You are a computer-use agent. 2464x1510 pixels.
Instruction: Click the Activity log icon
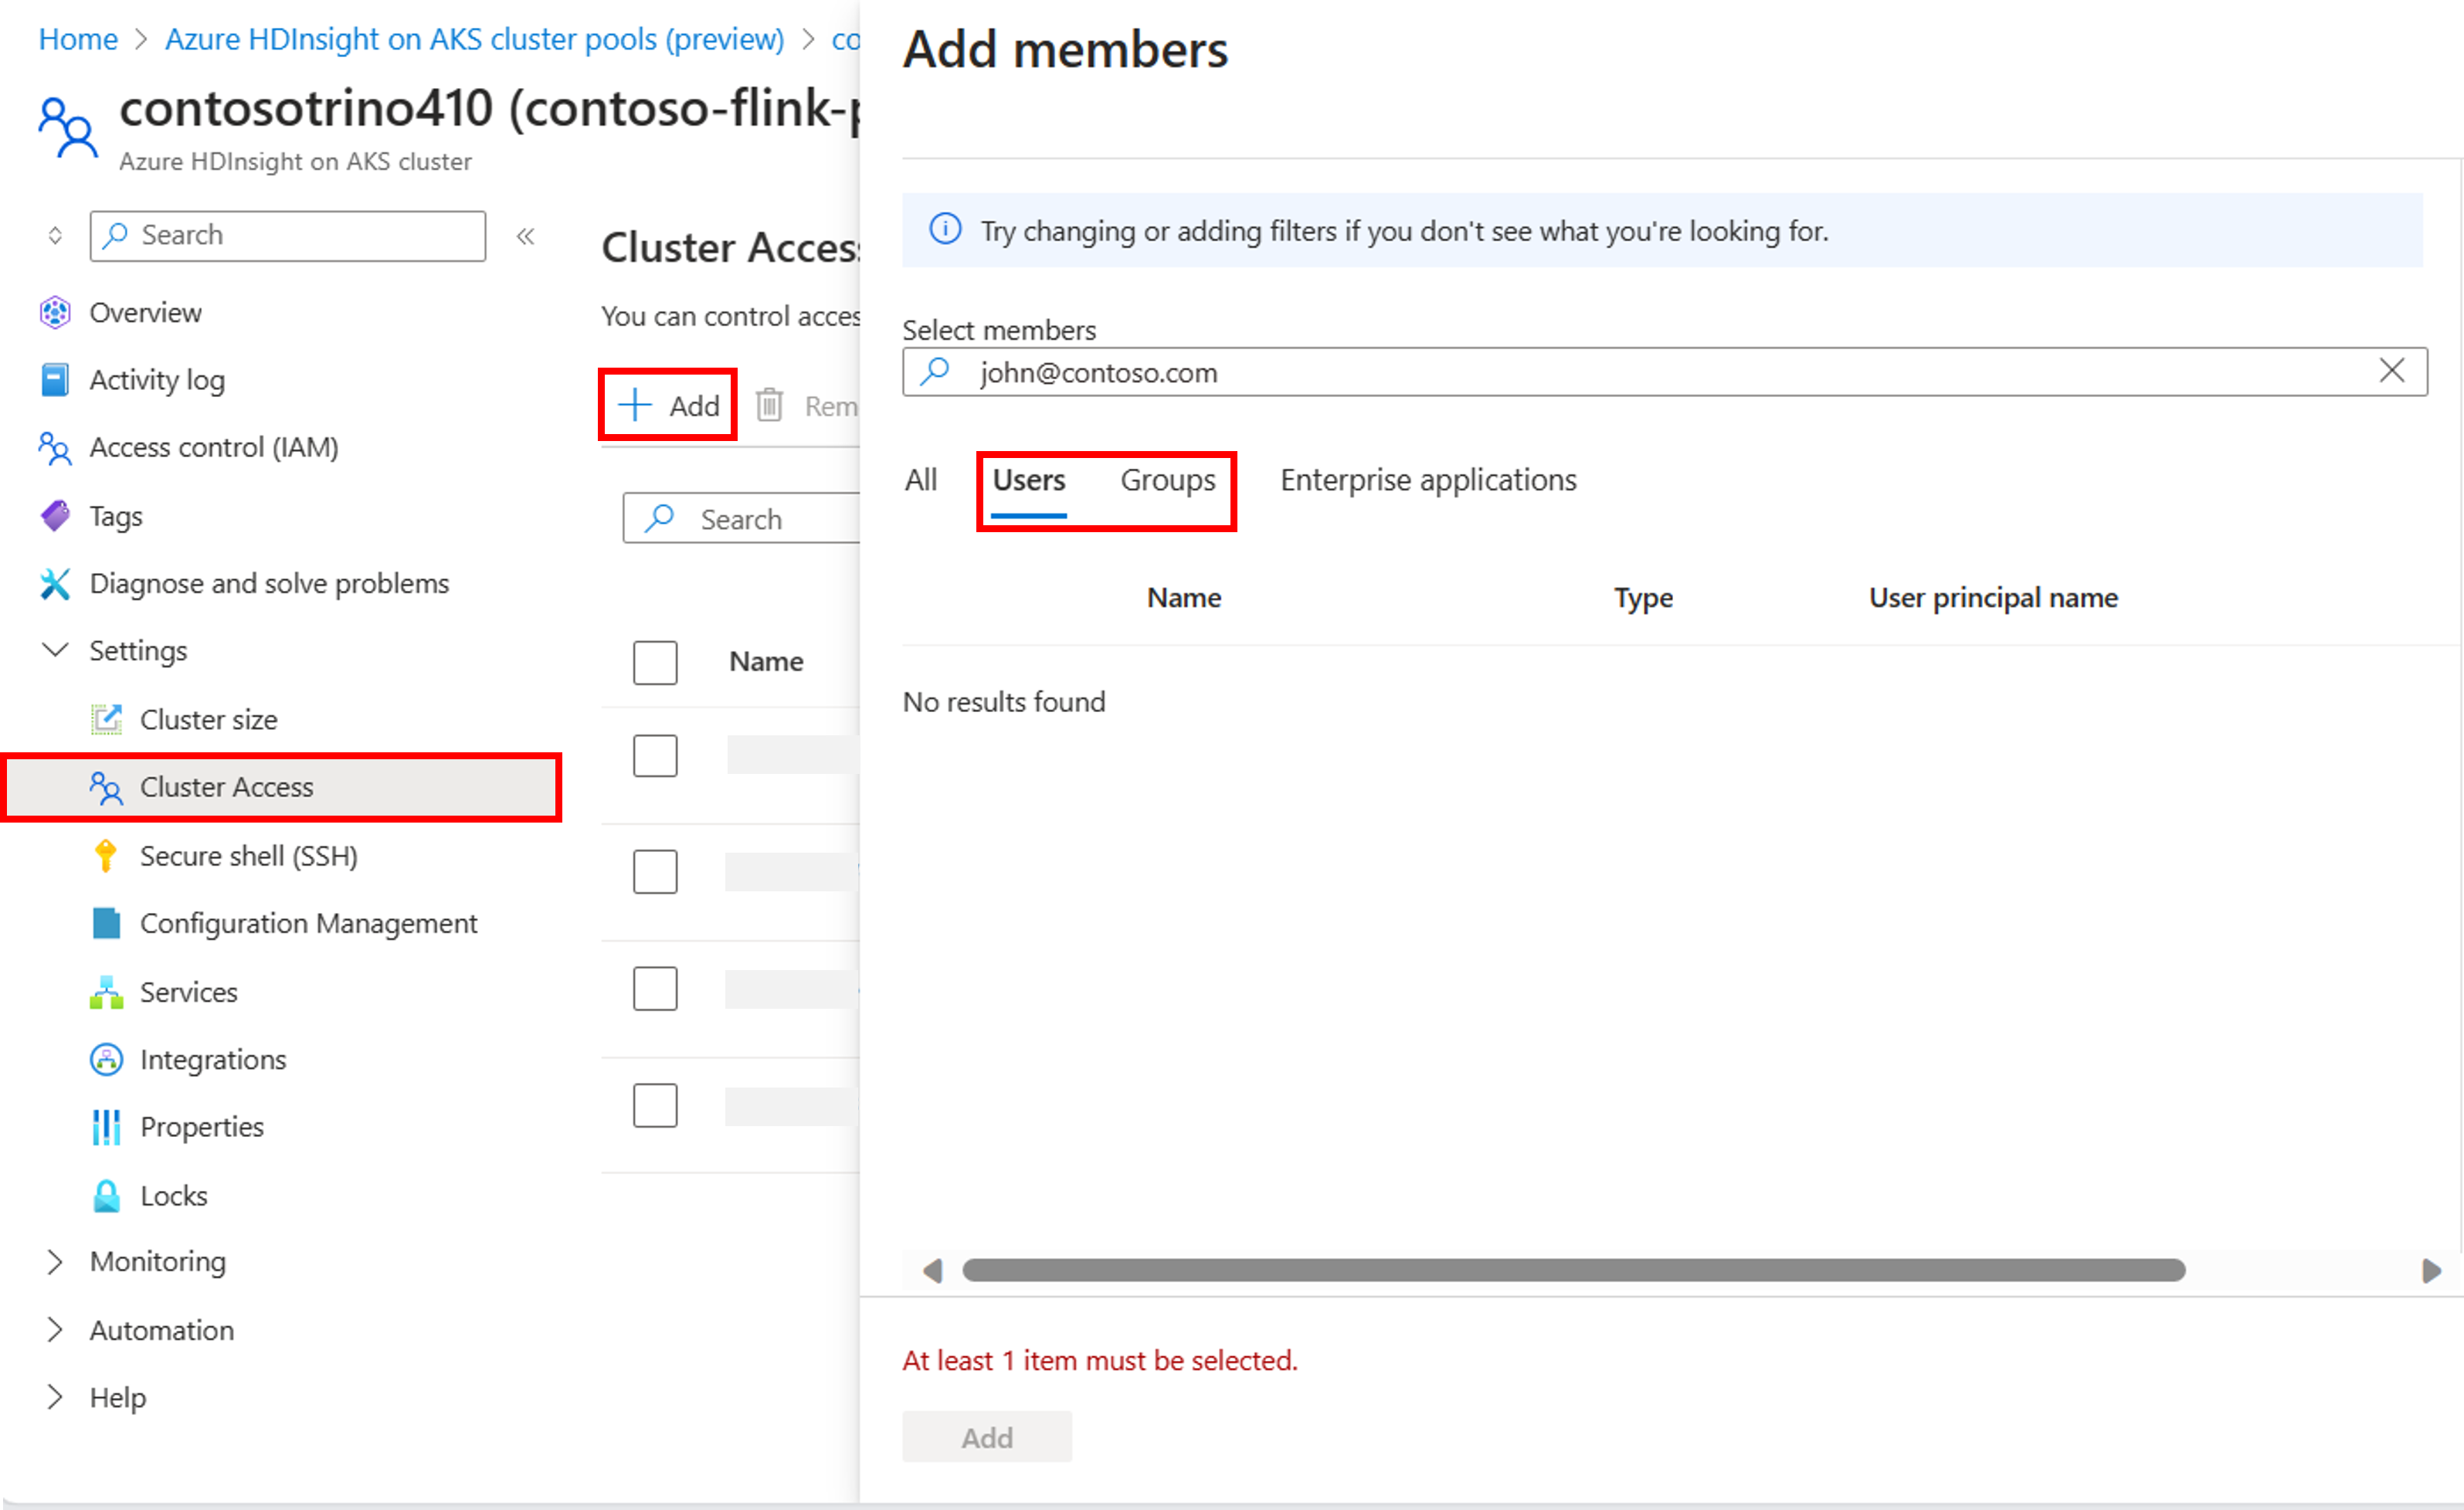[x=55, y=380]
